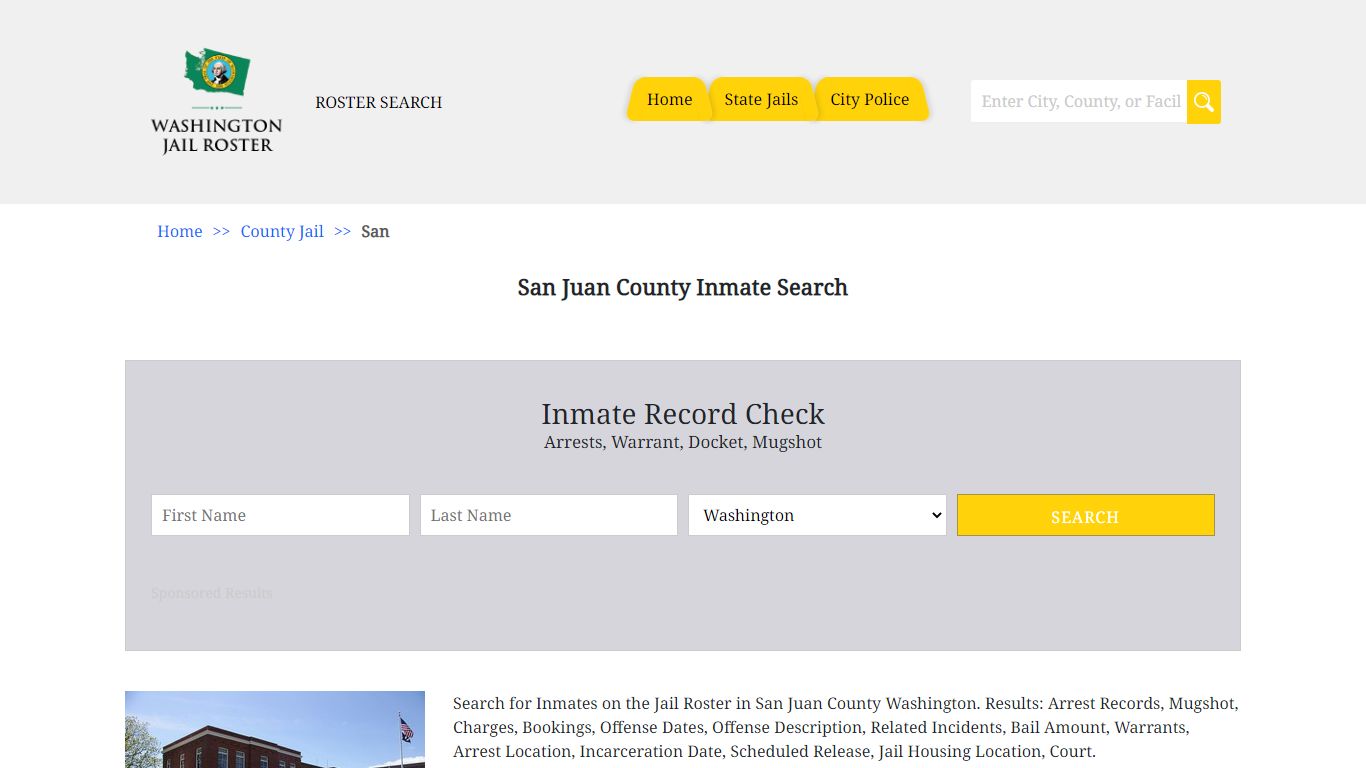
Task: Click the Sponsored Results label
Action: pyautogui.click(x=212, y=593)
